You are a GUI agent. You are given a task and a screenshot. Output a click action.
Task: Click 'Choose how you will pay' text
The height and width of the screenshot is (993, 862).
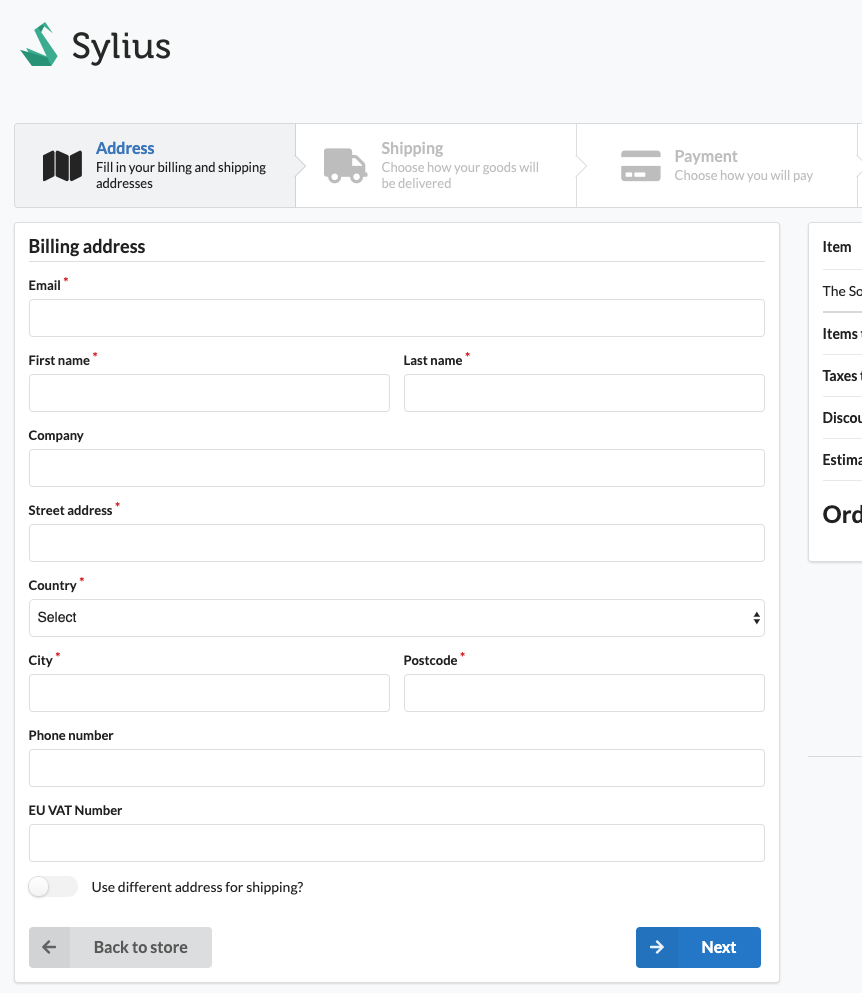point(744,175)
